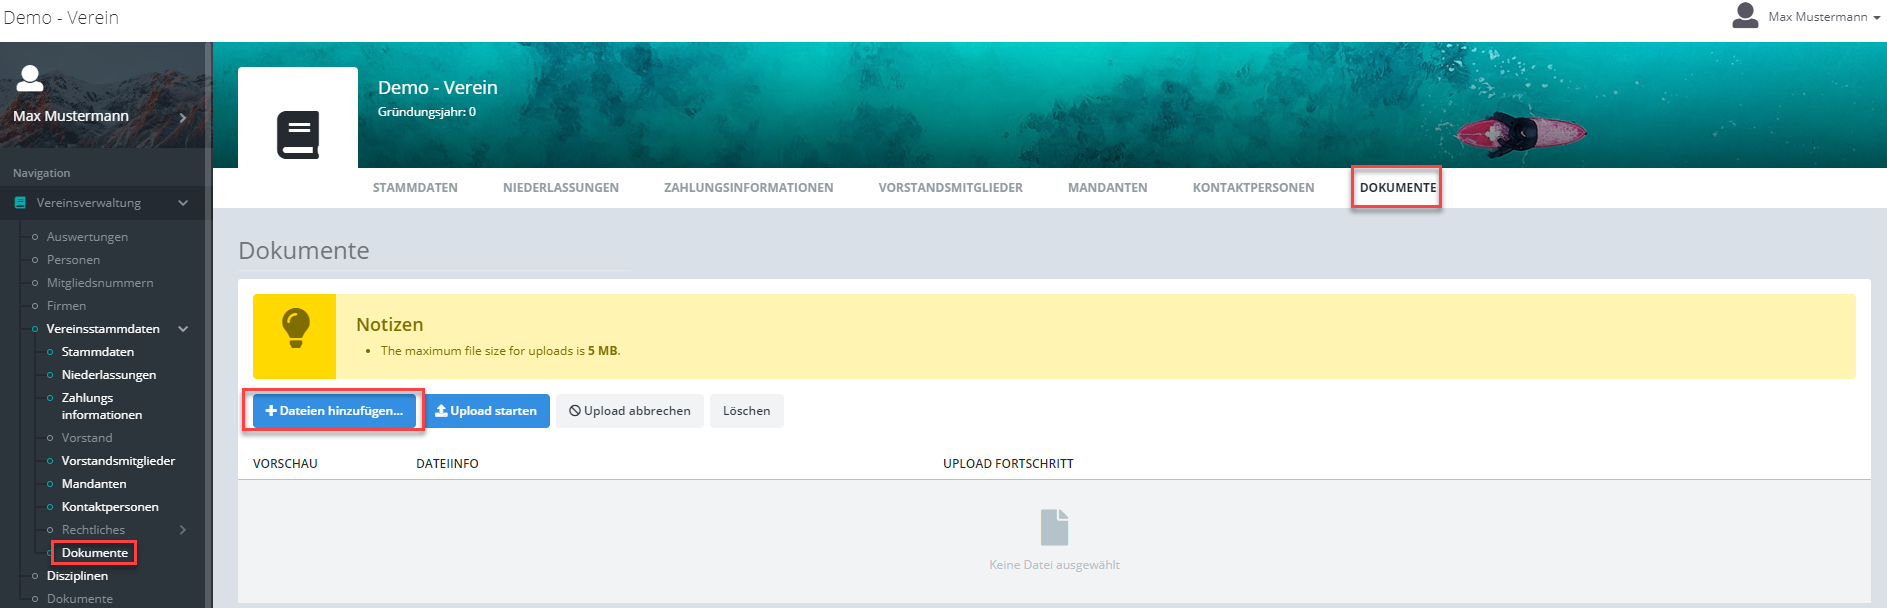Image resolution: width=1887 pixels, height=608 pixels.
Task: Open Personen in sidebar
Action: 73,260
